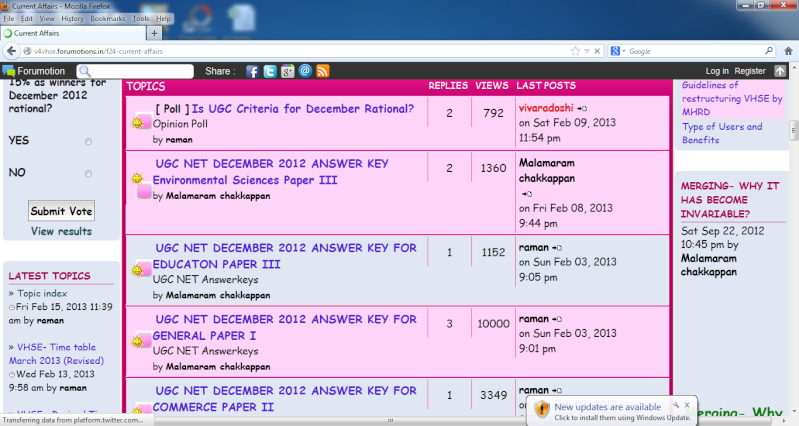799x426 pixels.
Task: Click the horizontal scrollbar at the bottom
Action: [x=391, y=421]
